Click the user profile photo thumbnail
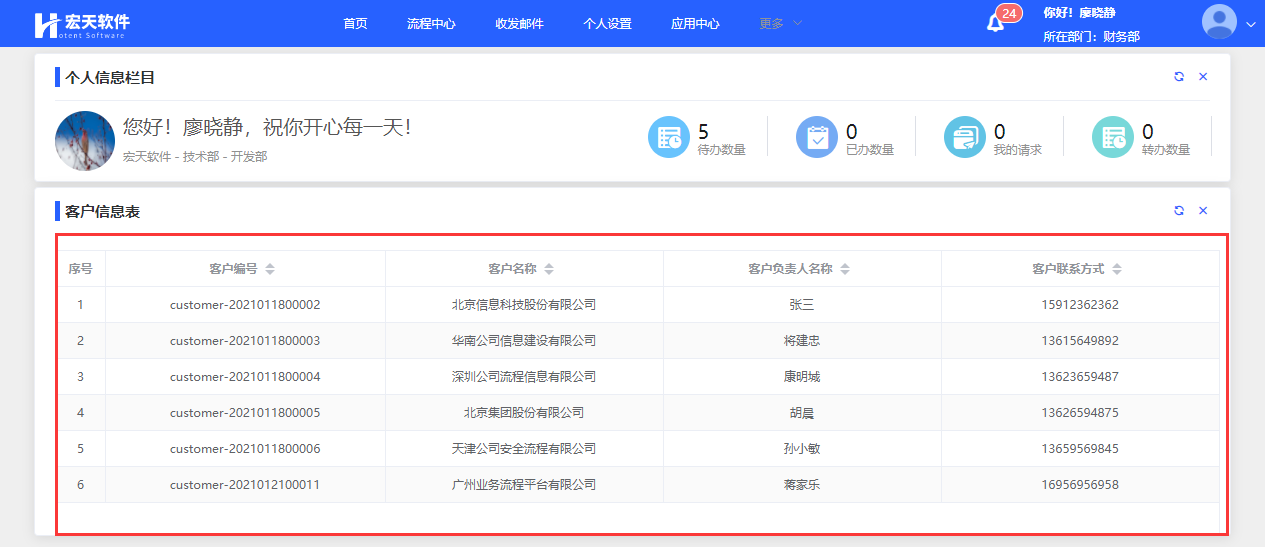 point(85,141)
